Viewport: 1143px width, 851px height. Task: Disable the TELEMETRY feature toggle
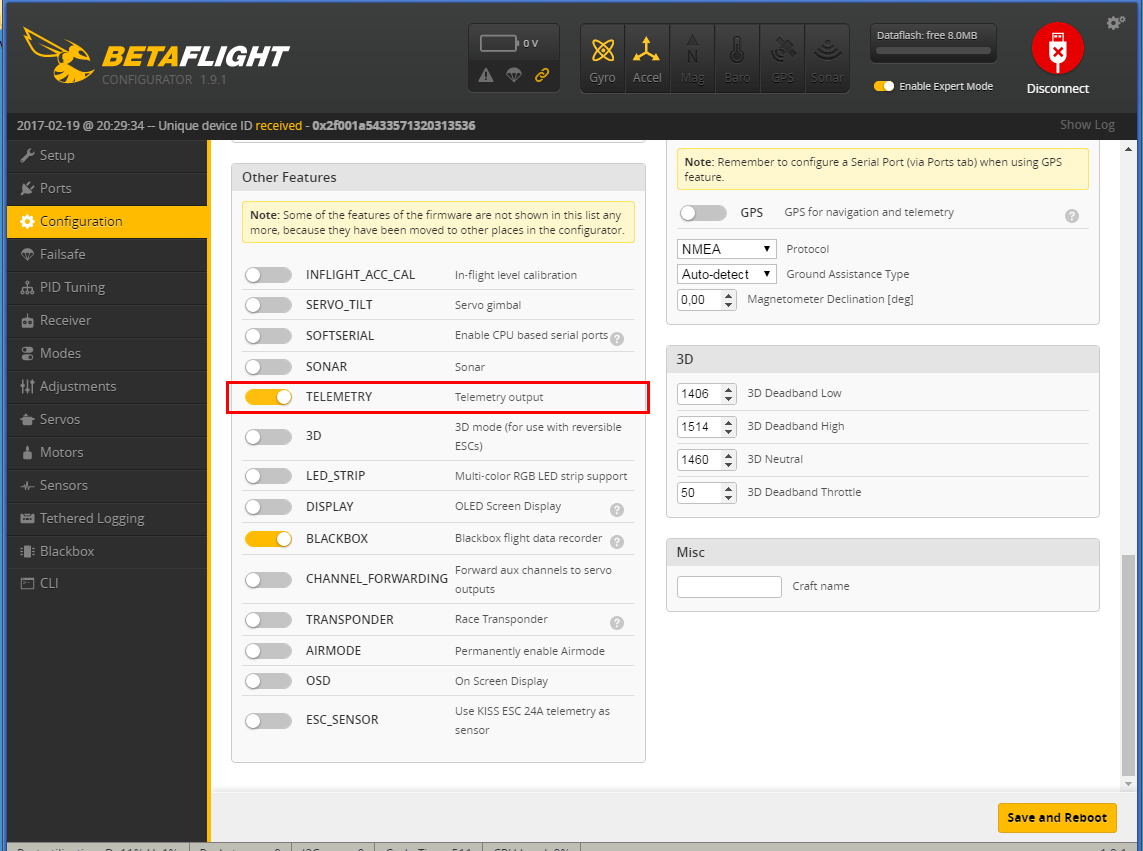(x=268, y=397)
